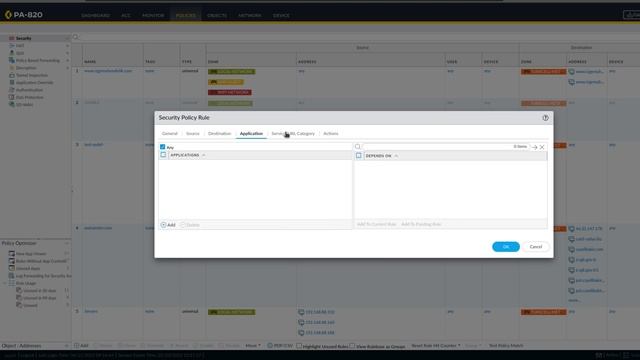Image resolution: width=640 pixels, height=360 pixels.
Task: Click Test Policy Match in bottom toolbar
Action: click(x=506, y=346)
